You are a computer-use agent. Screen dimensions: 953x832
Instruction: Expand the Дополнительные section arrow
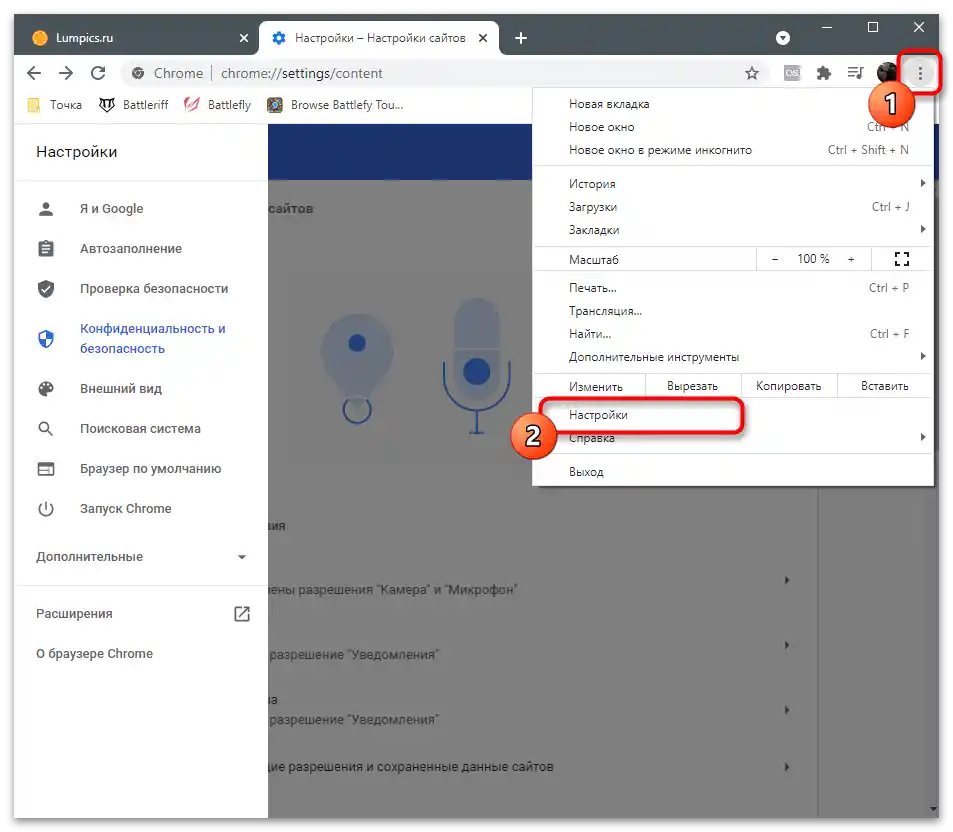pyautogui.click(x=242, y=557)
